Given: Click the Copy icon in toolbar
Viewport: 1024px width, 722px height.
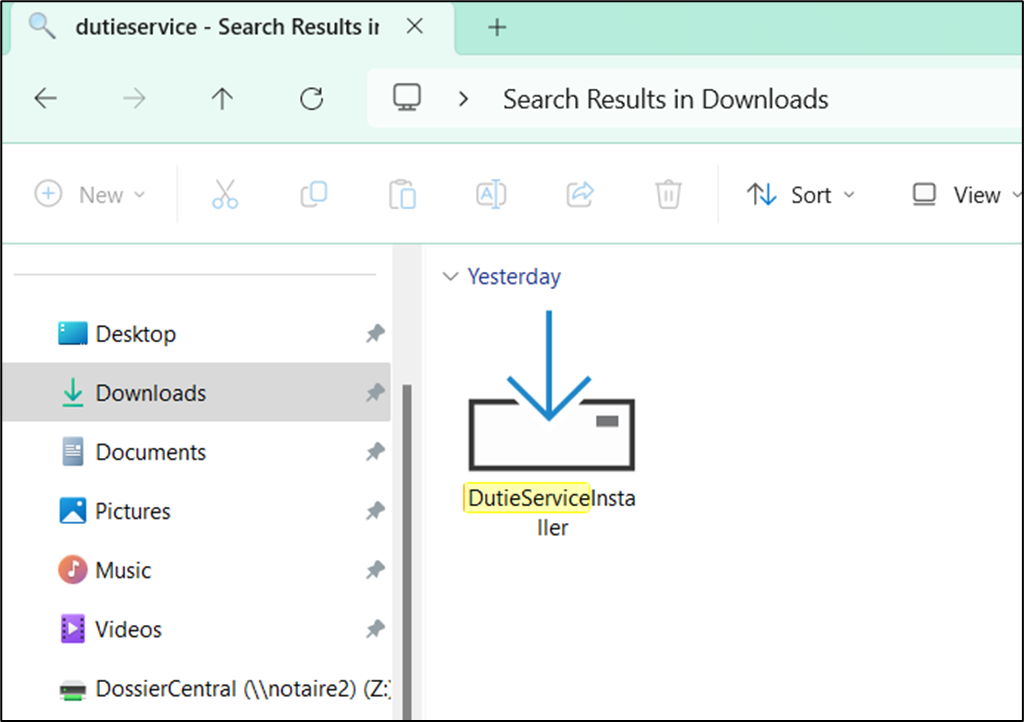Looking at the screenshot, I should tap(314, 194).
